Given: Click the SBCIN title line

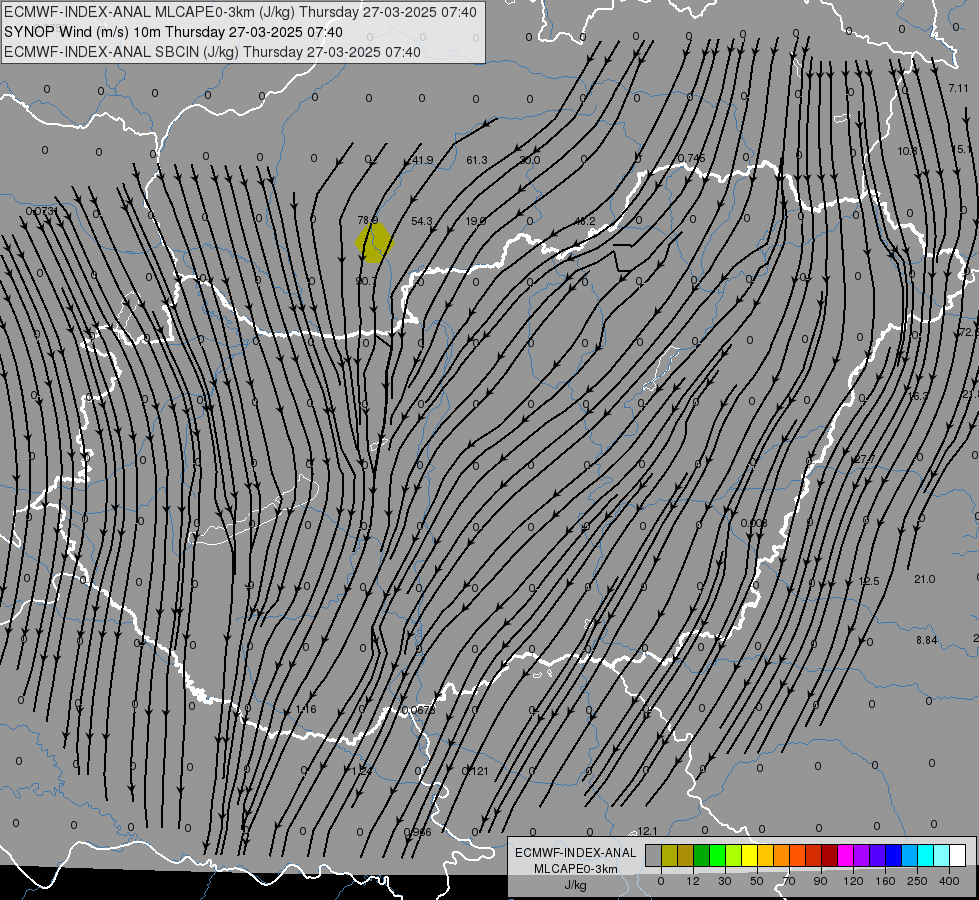Looking at the screenshot, I should coord(212,52).
